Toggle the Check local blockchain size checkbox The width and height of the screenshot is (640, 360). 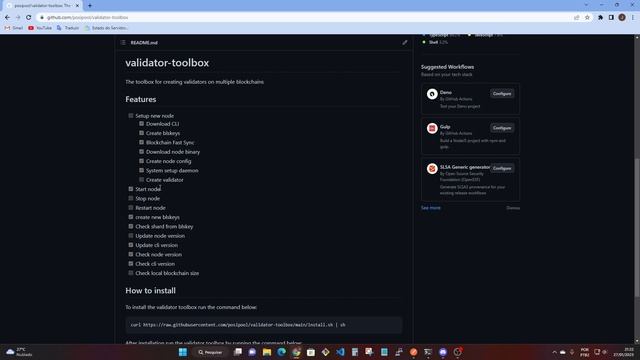[131, 273]
